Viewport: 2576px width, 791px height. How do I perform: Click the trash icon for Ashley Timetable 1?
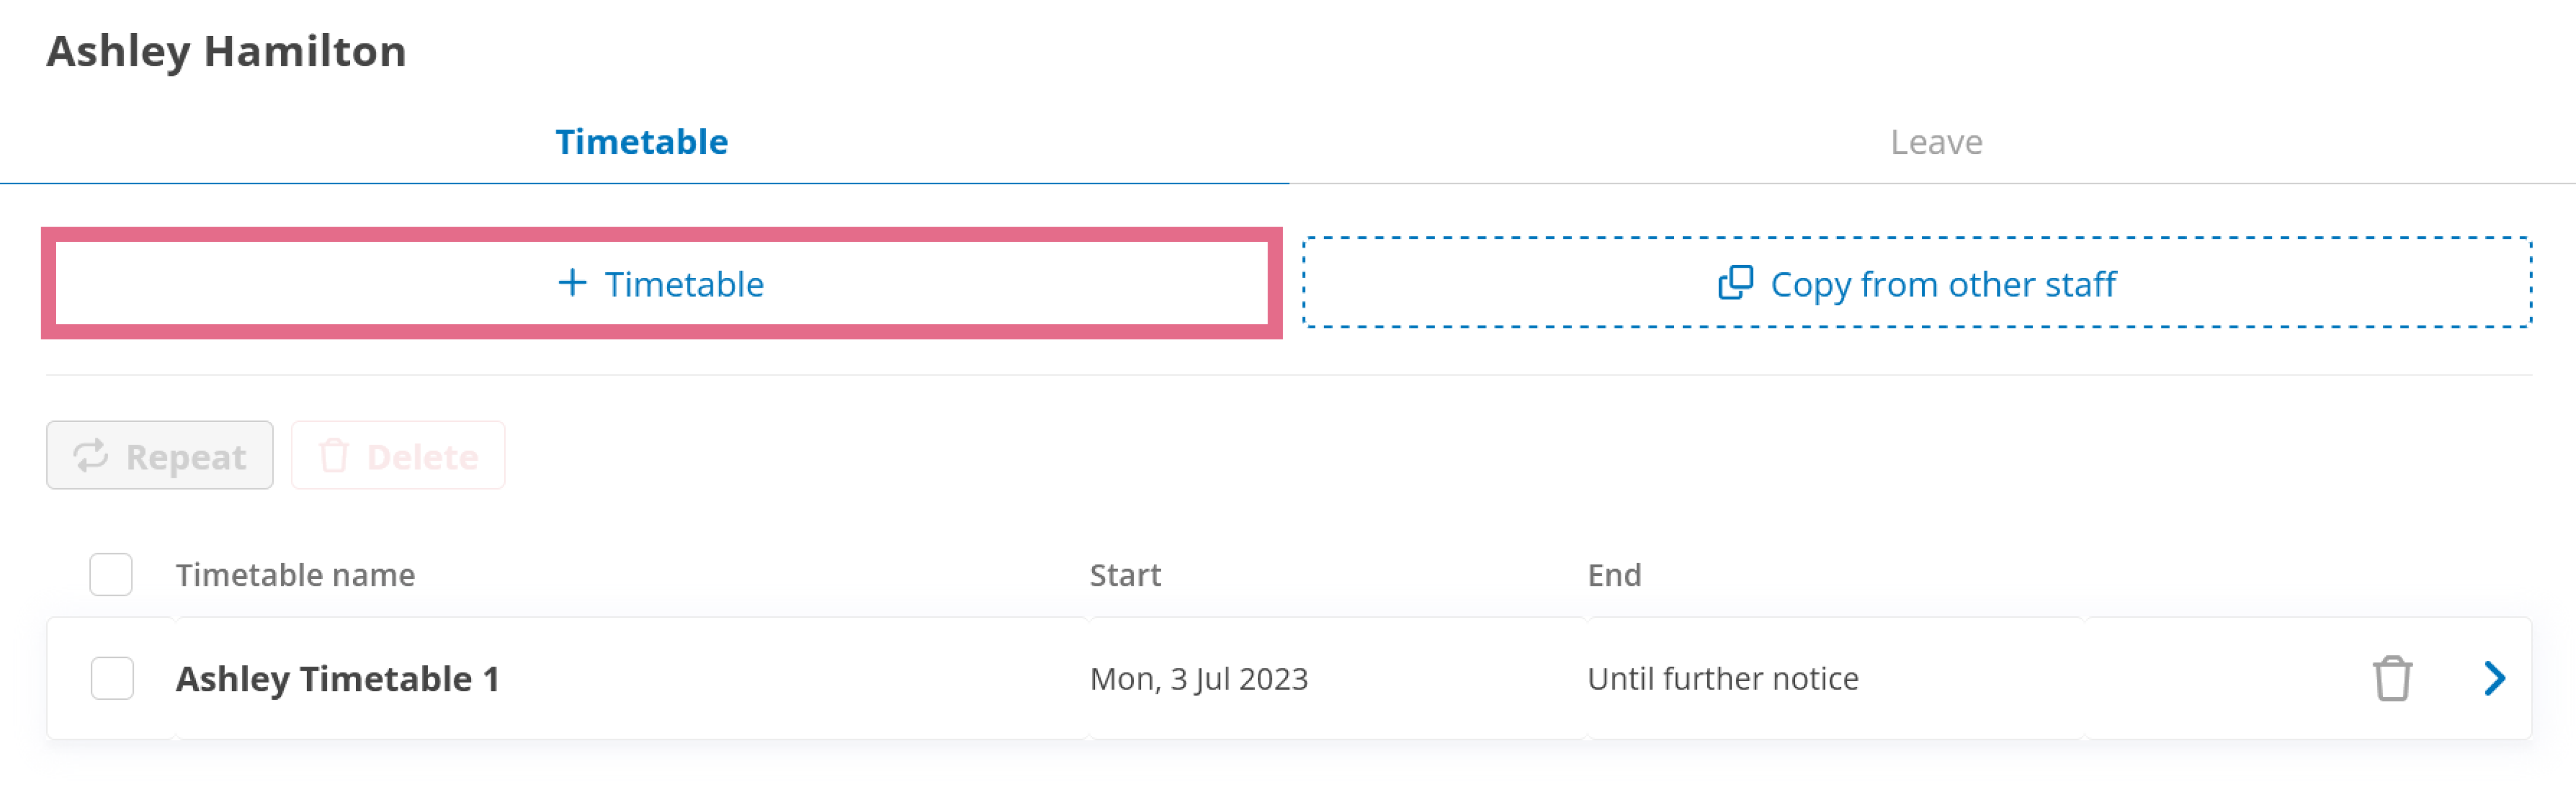(x=2392, y=679)
